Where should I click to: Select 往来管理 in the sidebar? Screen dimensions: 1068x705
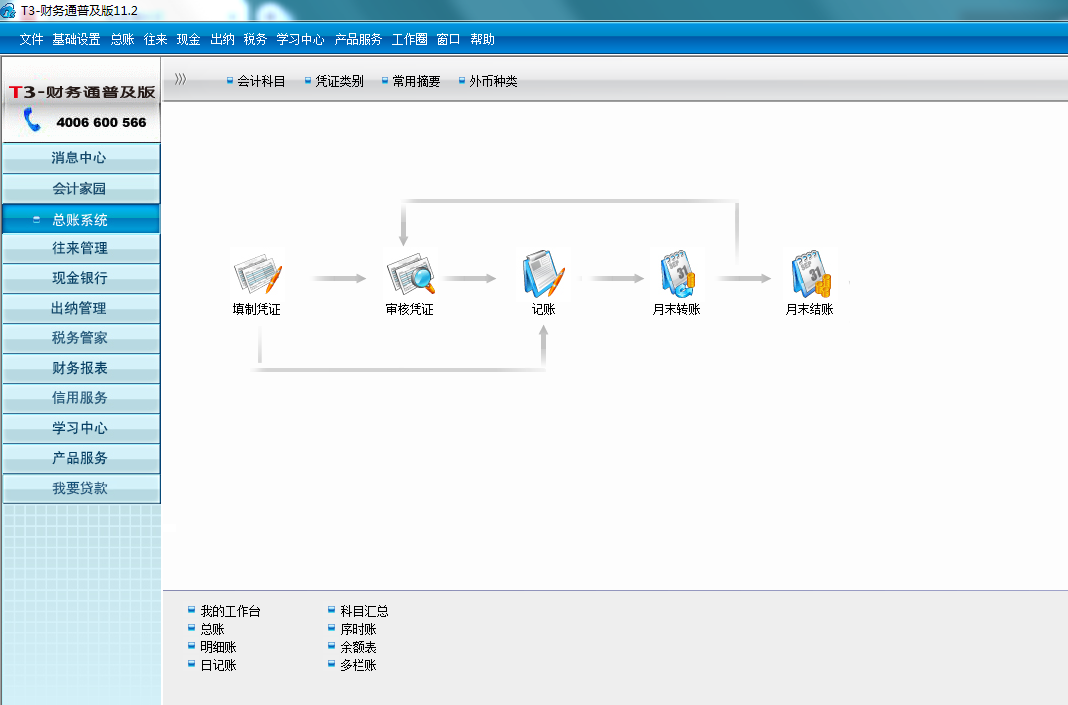point(81,249)
